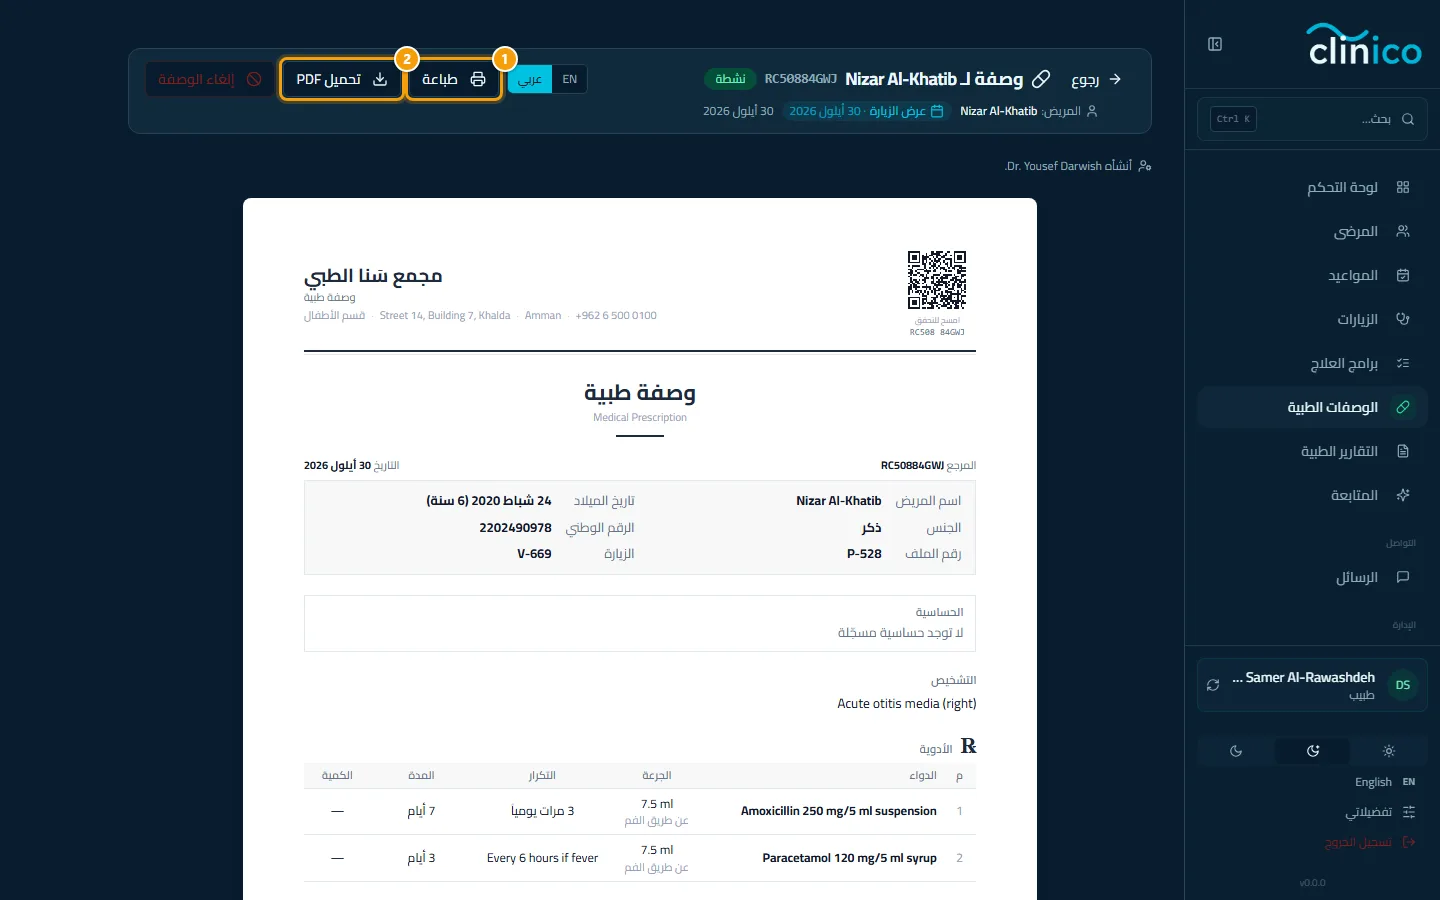Select the moon-with-star theme option
Viewport: 1440px width, 900px height.
click(1313, 751)
